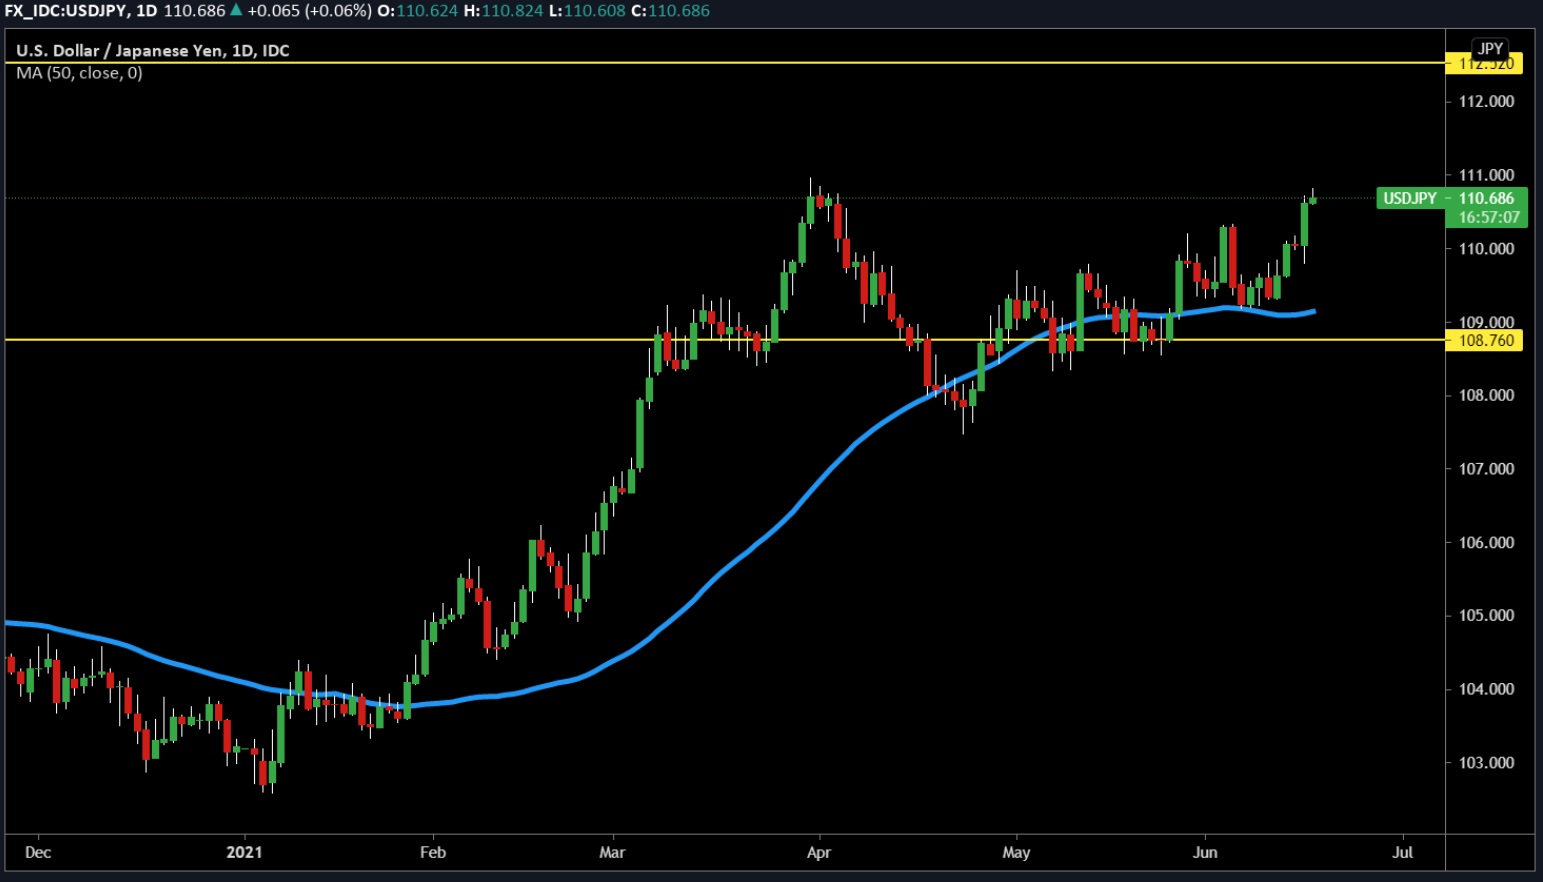Click the 110.686 current price tag
Viewport: 1543px width, 882px height.
click(x=1486, y=198)
